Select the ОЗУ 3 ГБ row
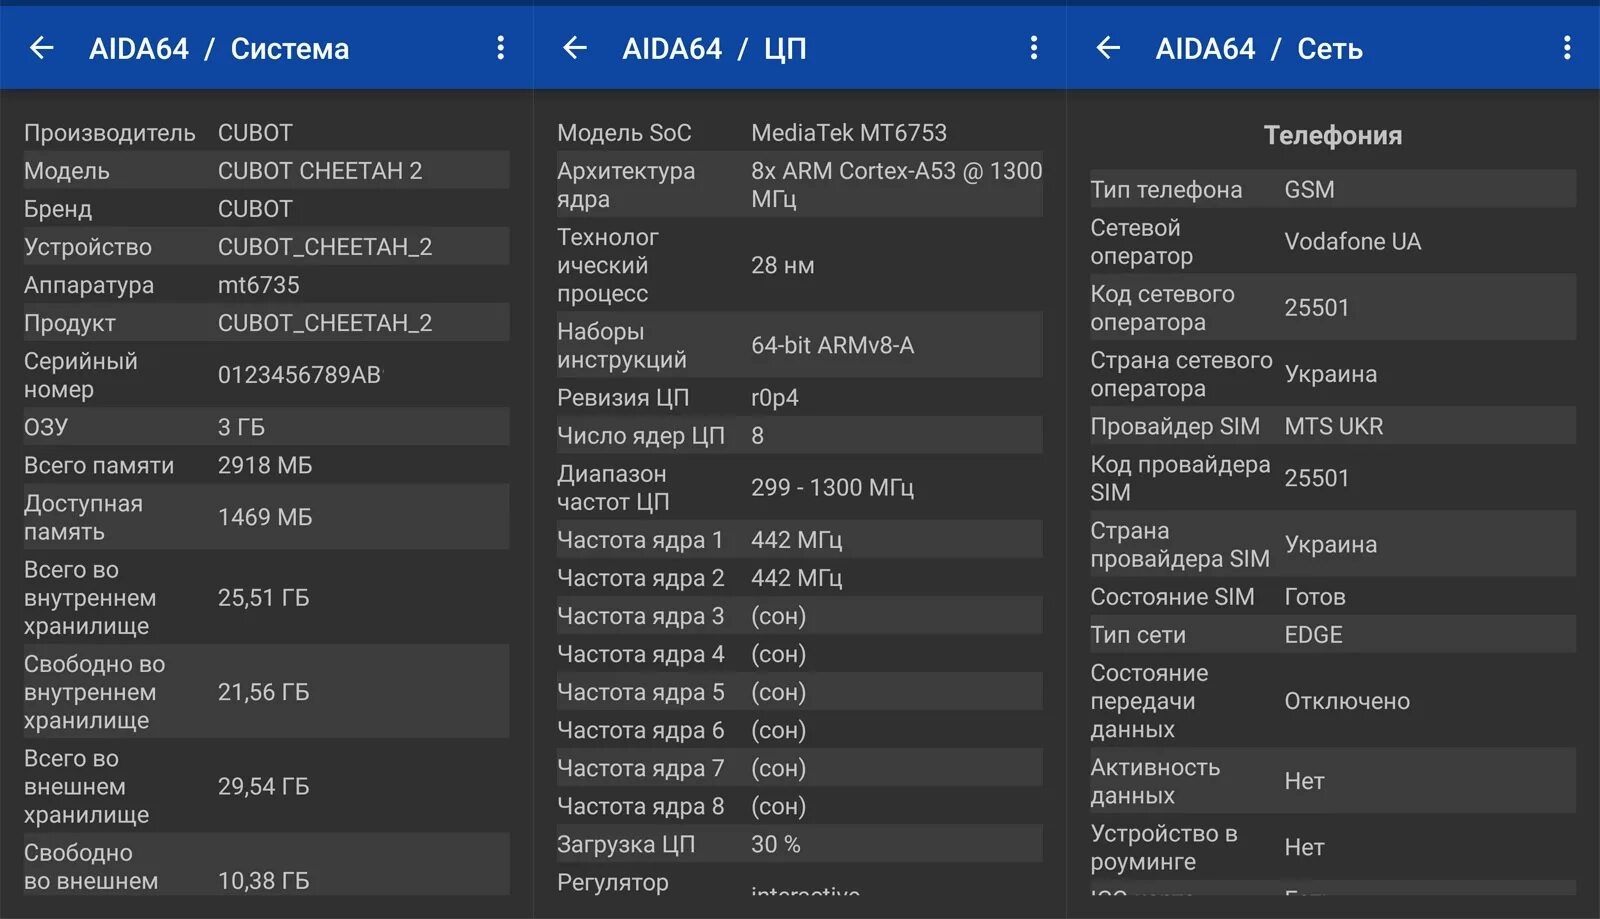The image size is (1600, 919). point(266,427)
